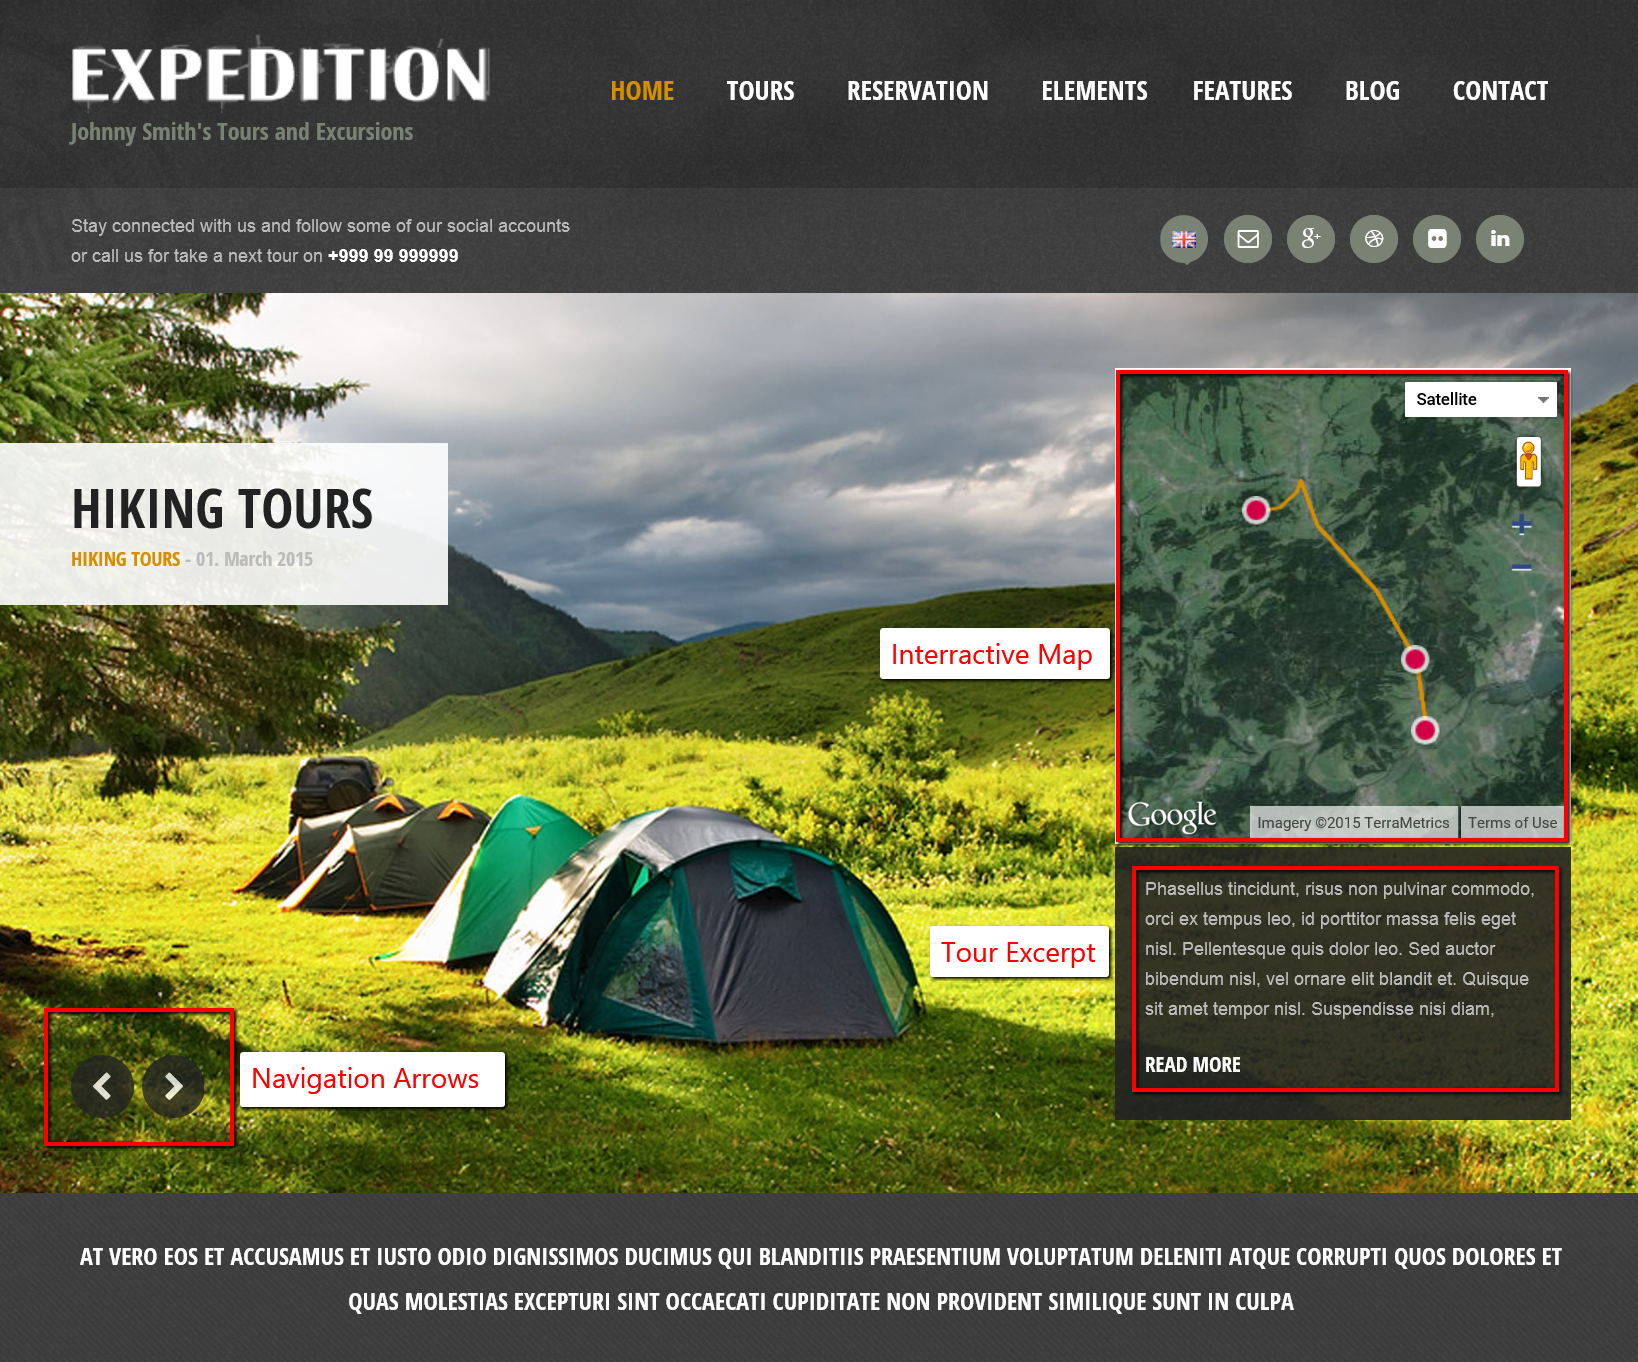
Task: Navigate to the Contact page
Action: point(1500,91)
